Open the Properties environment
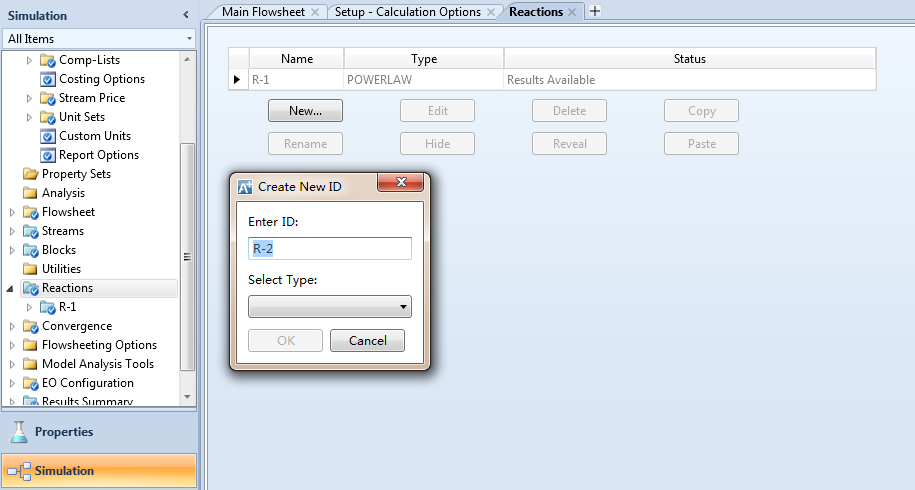Viewport: 915px width, 490px height. (x=99, y=432)
